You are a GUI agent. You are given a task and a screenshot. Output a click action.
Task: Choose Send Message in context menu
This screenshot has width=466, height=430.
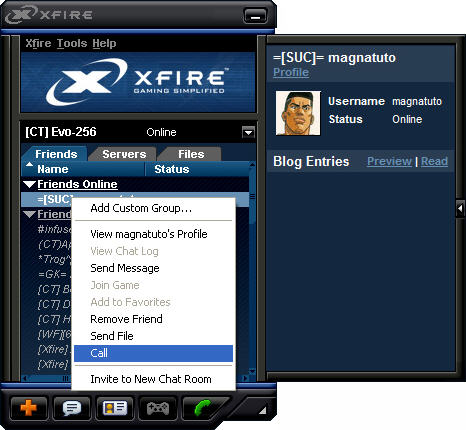point(125,268)
